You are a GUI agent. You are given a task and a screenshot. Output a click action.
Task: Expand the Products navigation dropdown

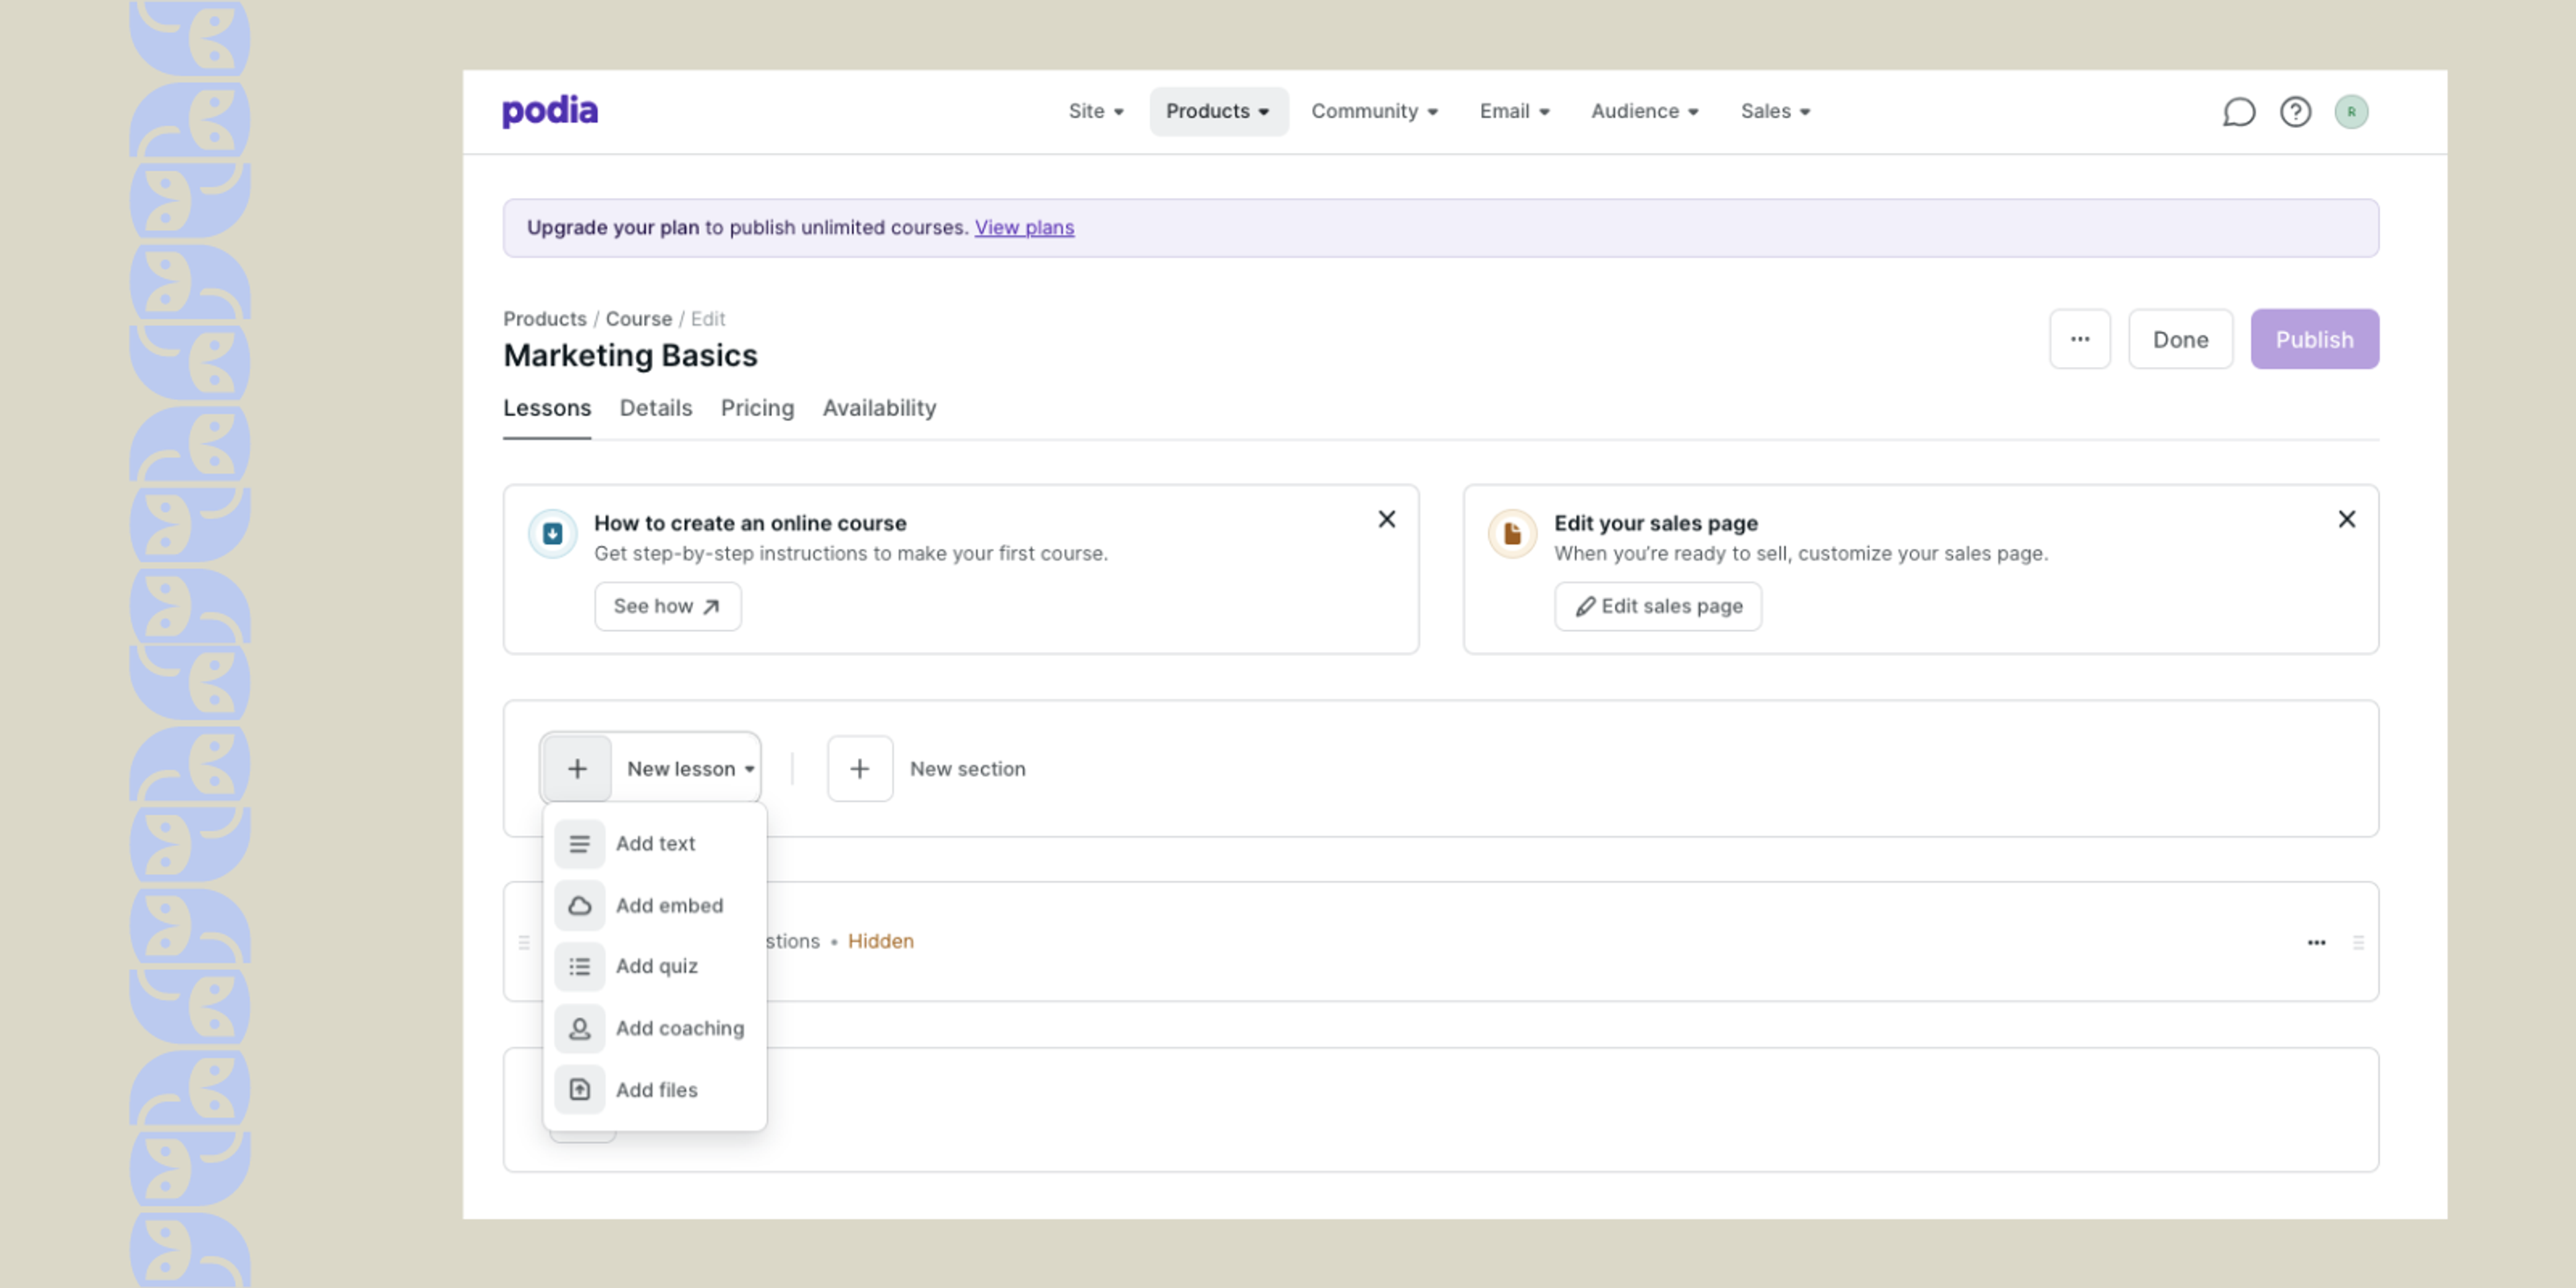click(x=1218, y=112)
